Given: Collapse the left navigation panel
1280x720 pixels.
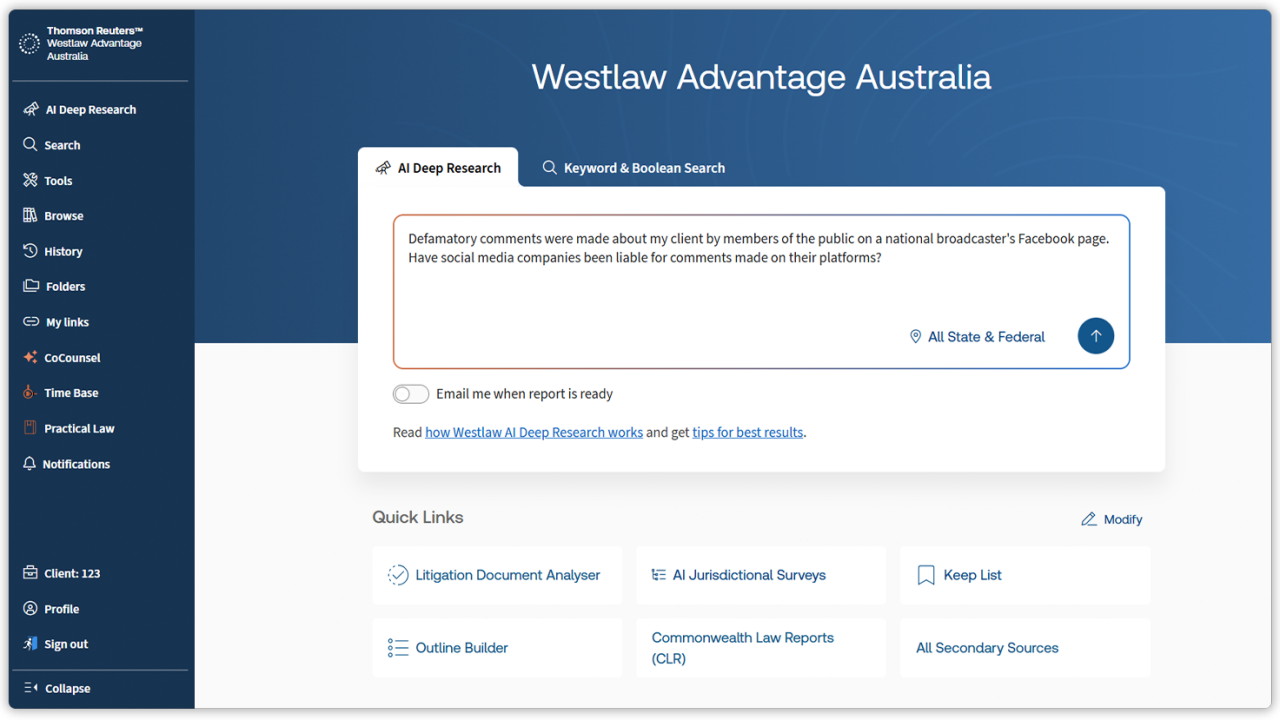Looking at the screenshot, I should click(x=67, y=688).
